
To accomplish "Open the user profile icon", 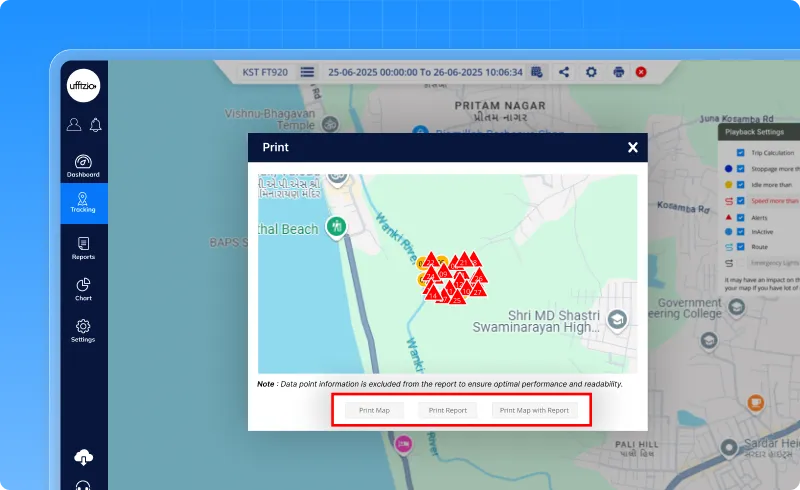I will [x=73, y=125].
